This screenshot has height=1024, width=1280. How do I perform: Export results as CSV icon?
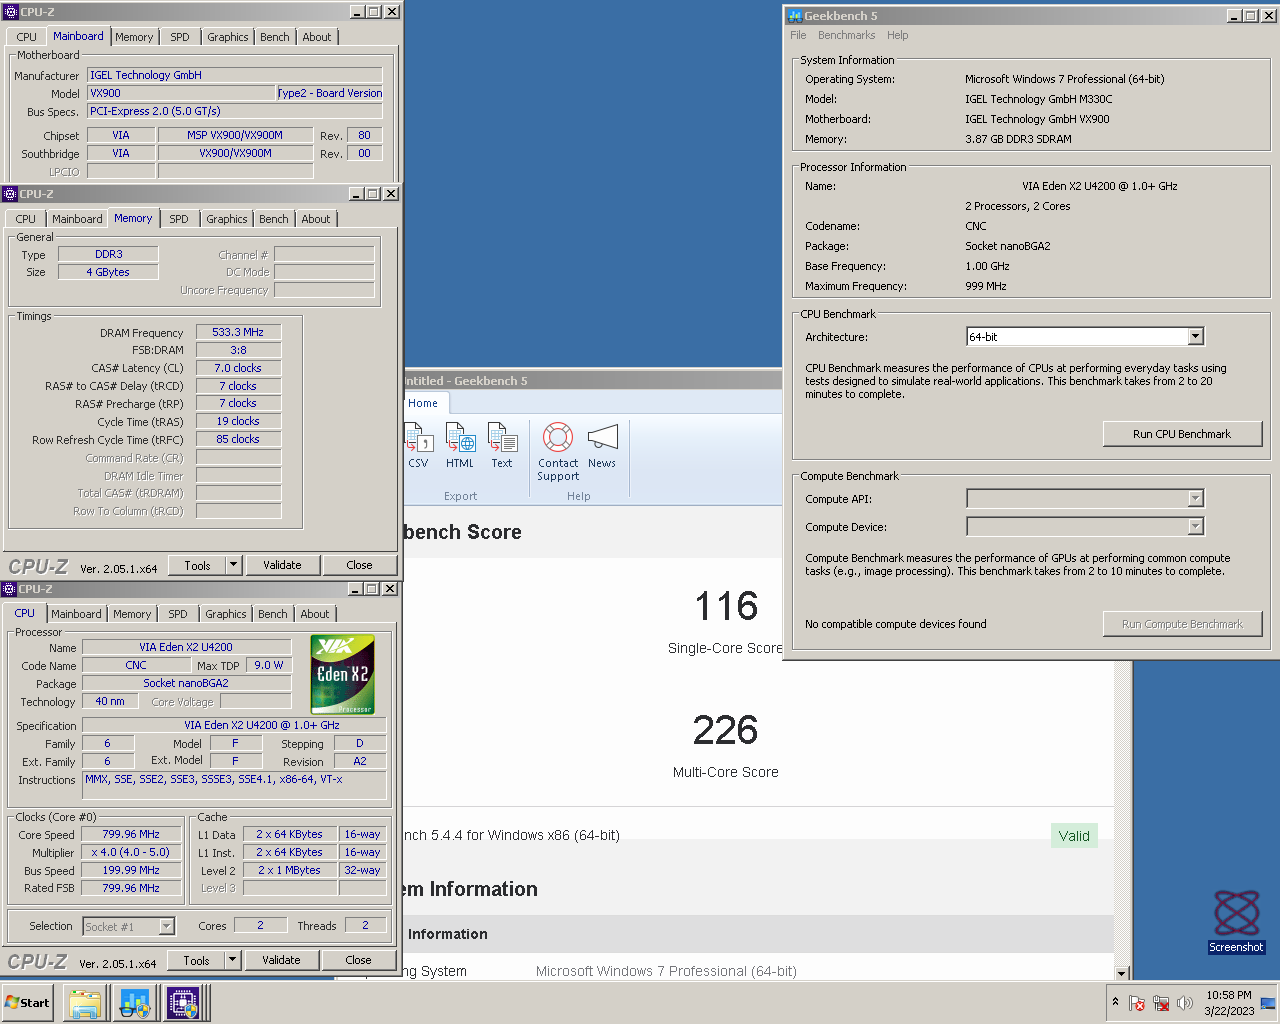[x=417, y=439]
